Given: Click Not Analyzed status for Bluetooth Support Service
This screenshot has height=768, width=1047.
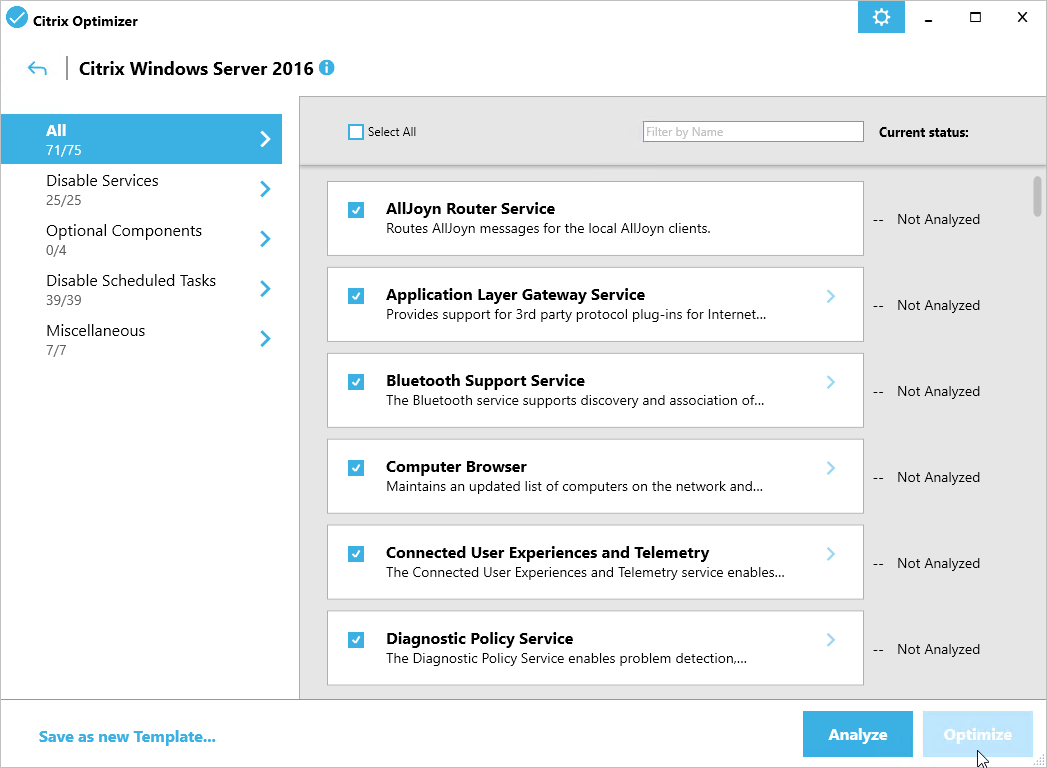Looking at the screenshot, I should (x=938, y=391).
